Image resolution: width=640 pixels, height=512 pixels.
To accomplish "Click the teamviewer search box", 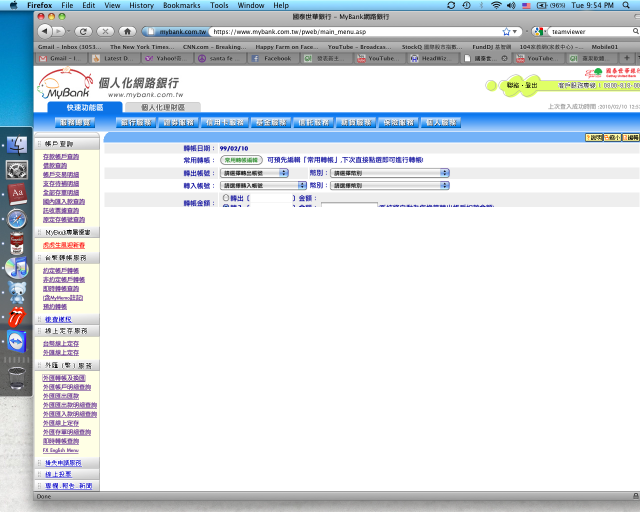I will 592,31.
